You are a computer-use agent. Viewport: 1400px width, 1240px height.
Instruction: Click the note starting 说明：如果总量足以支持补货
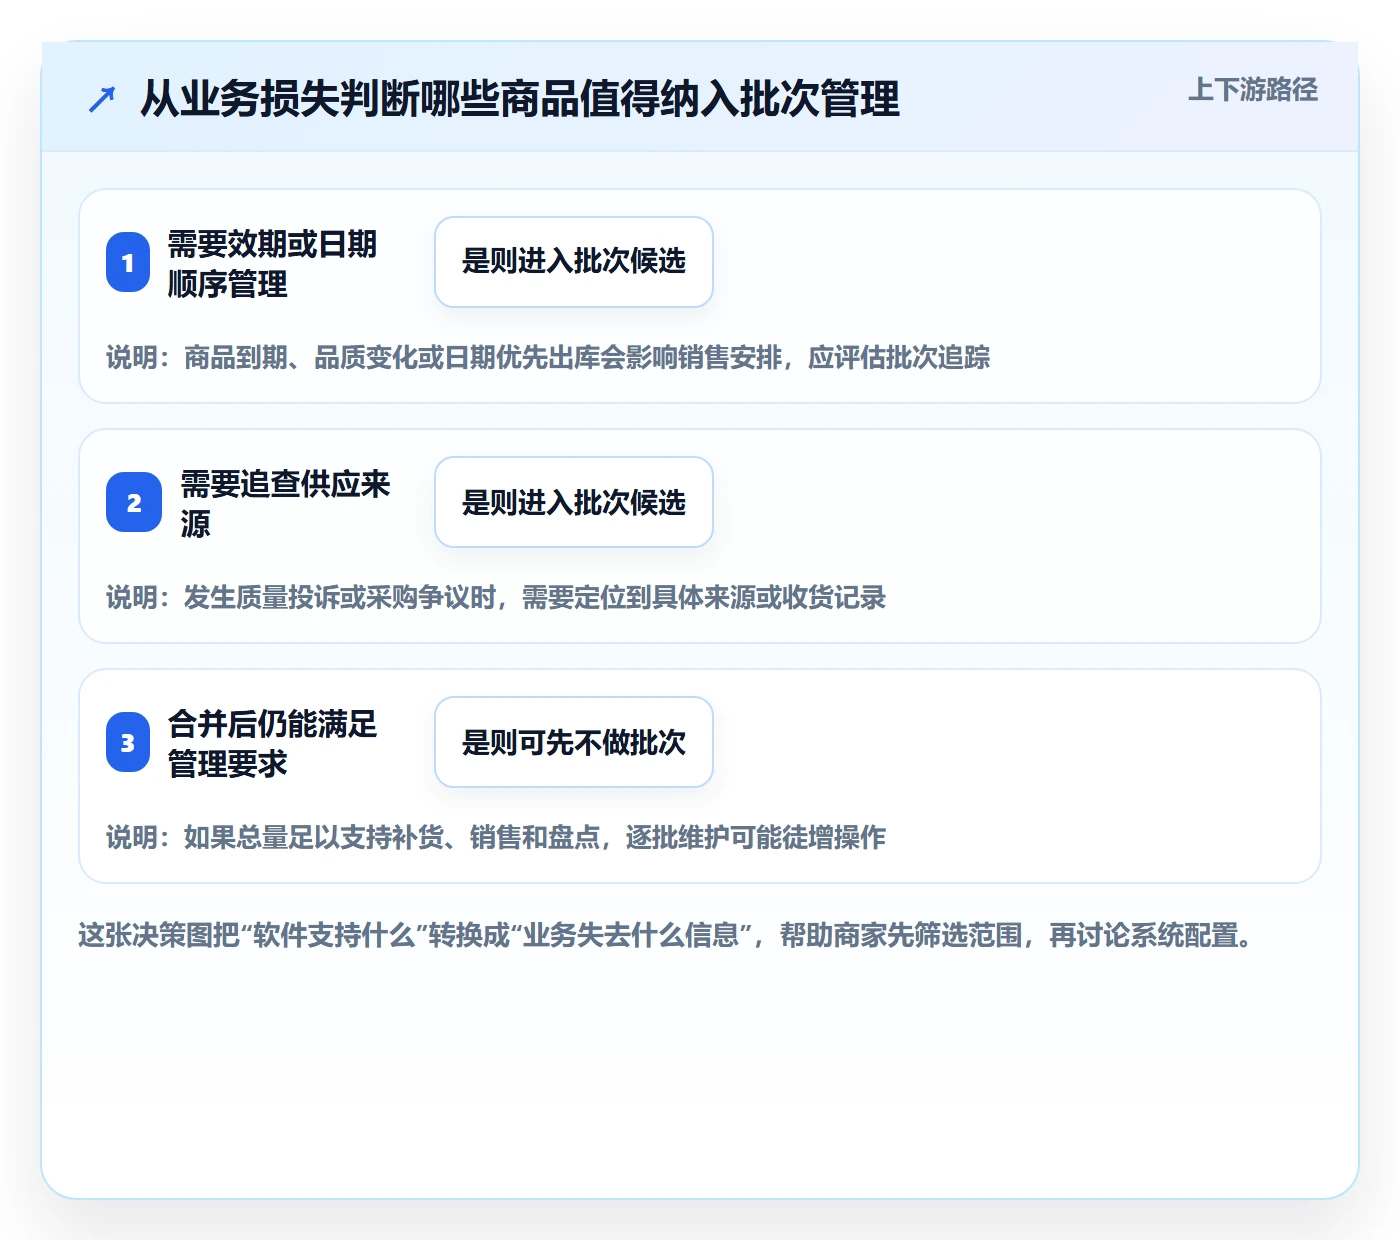[496, 838]
